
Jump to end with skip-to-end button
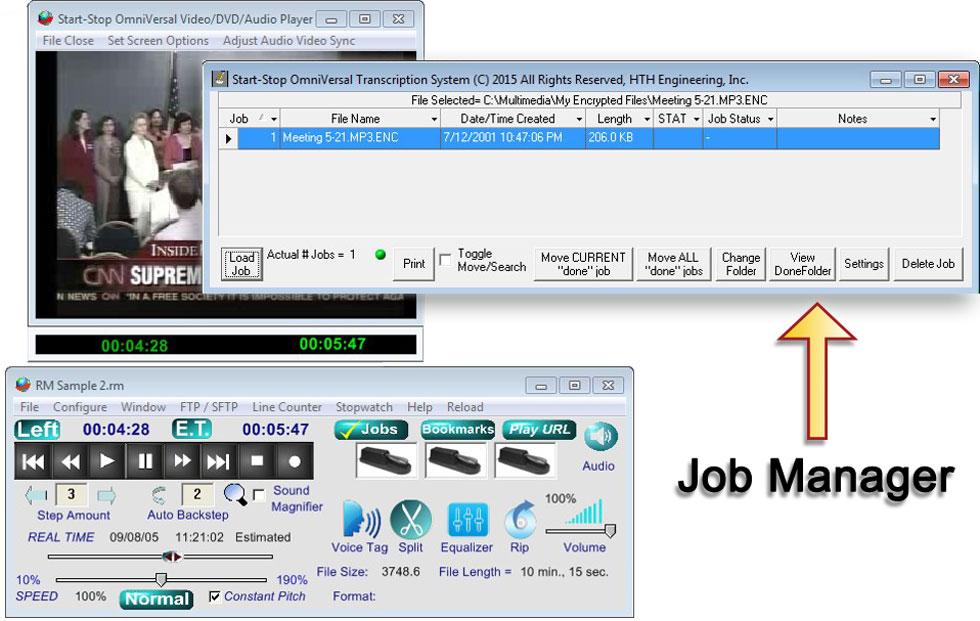click(218, 462)
